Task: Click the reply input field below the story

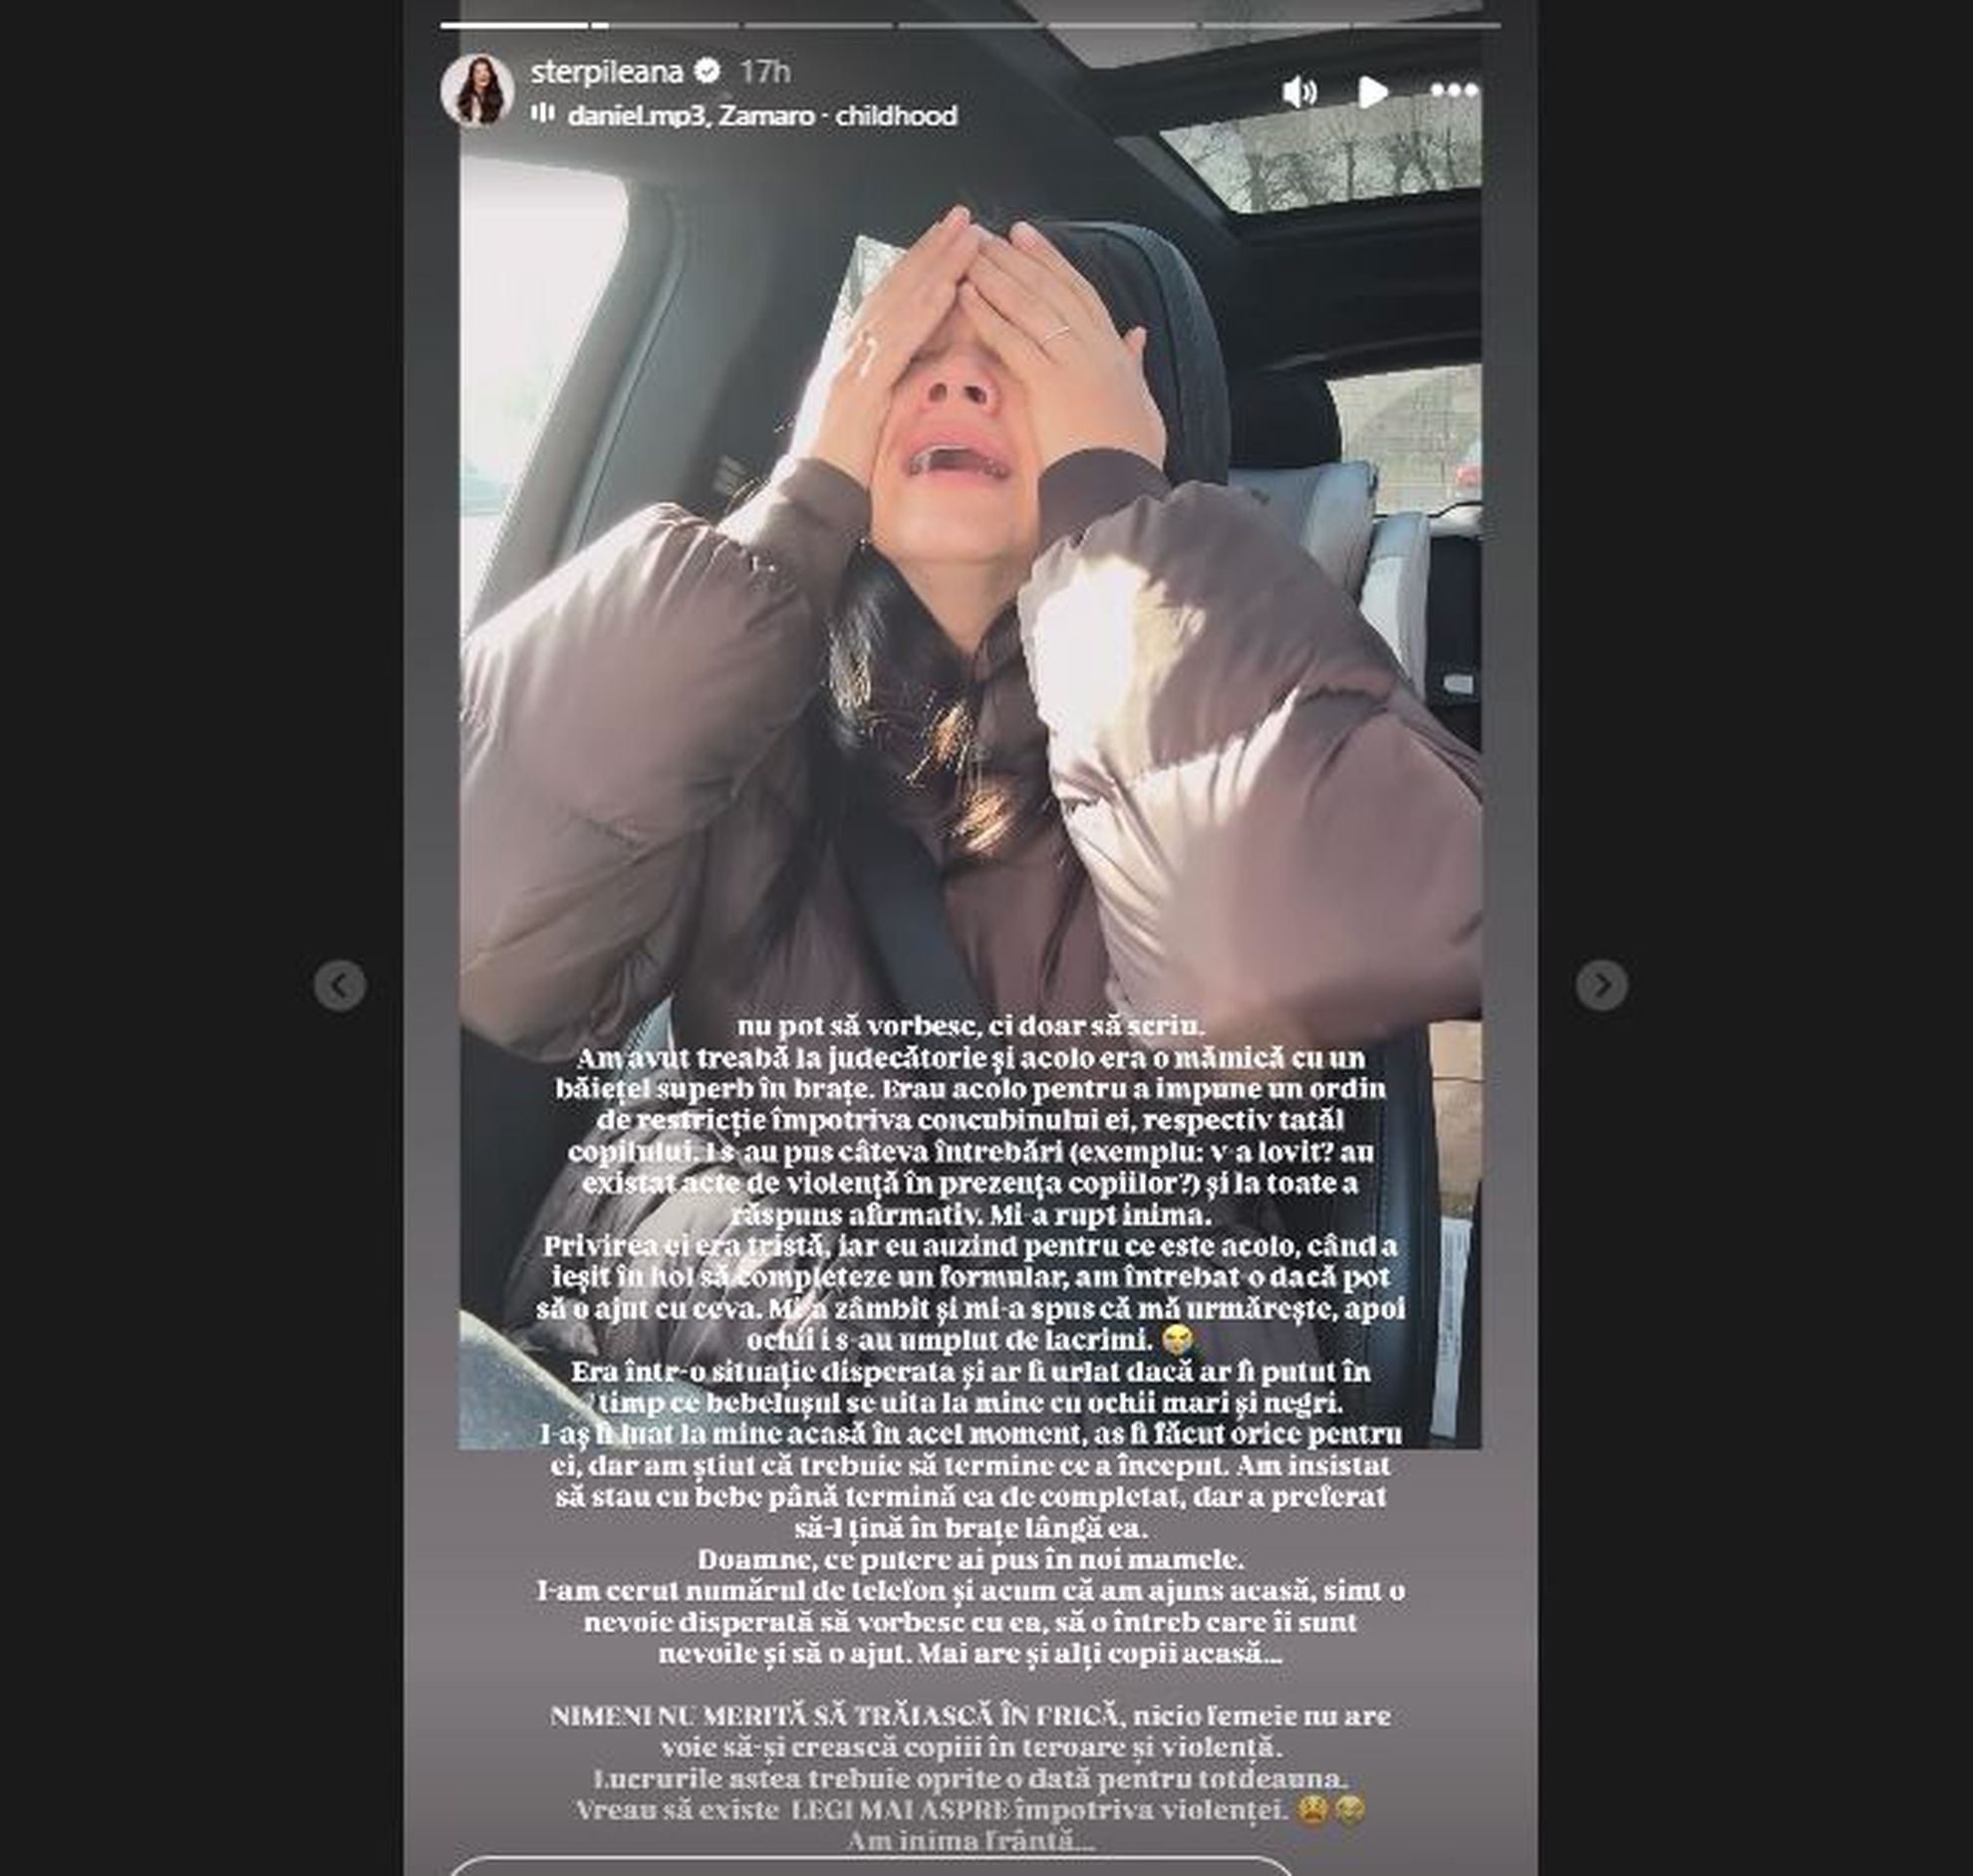Action: [x=870, y=1866]
